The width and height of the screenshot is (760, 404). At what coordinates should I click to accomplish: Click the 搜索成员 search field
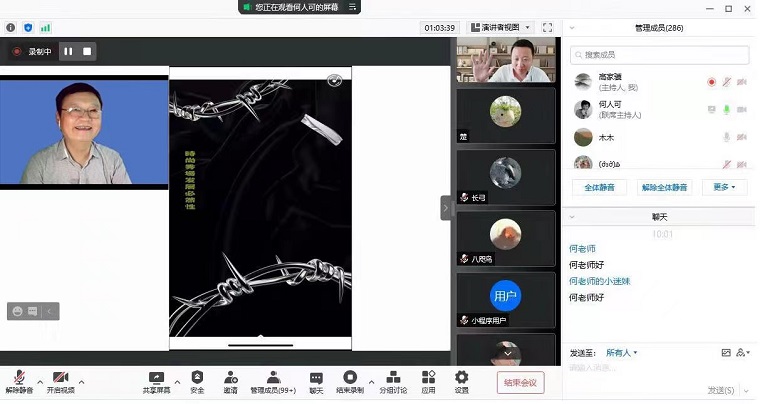(660, 55)
